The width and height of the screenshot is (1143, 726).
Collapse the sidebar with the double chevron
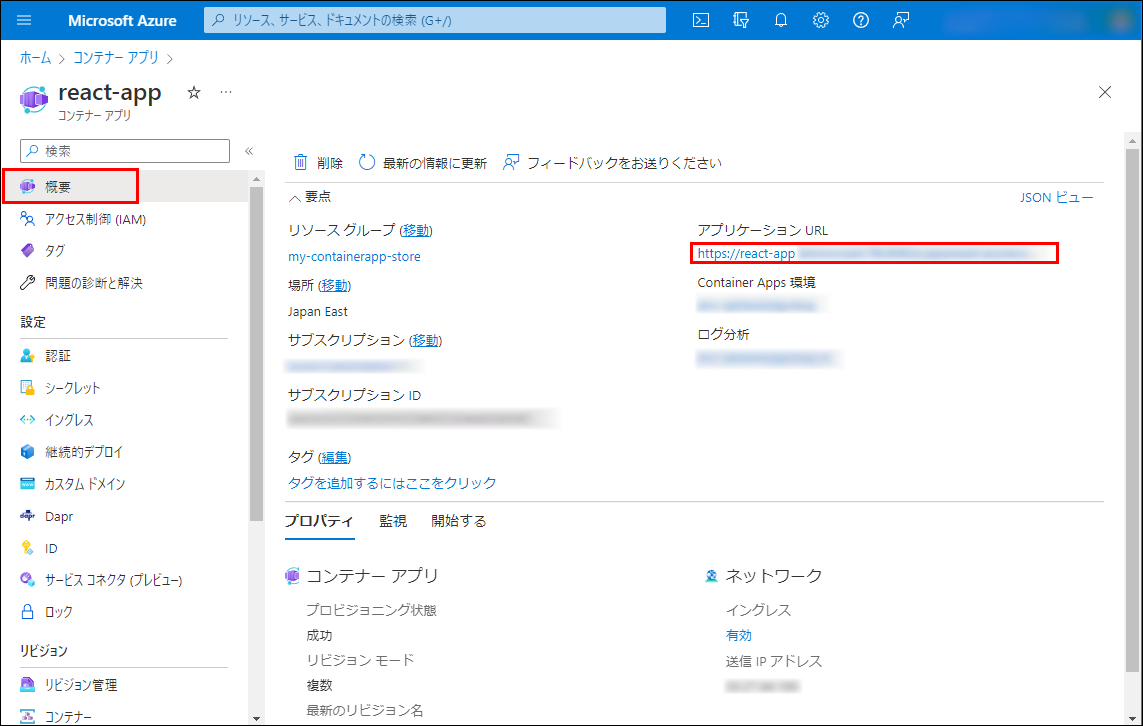pyautogui.click(x=249, y=151)
